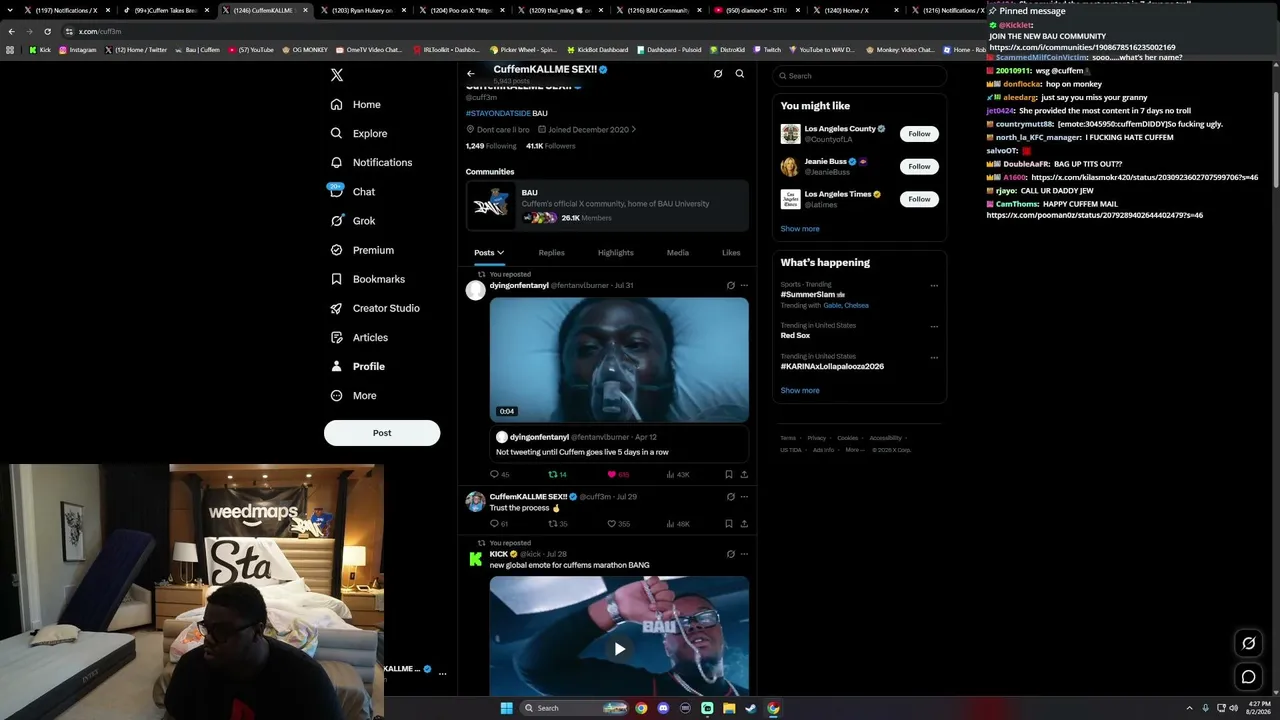This screenshot has height=720, width=1280.
Task: Open more options on Trust the process post
Action: coord(744,496)
